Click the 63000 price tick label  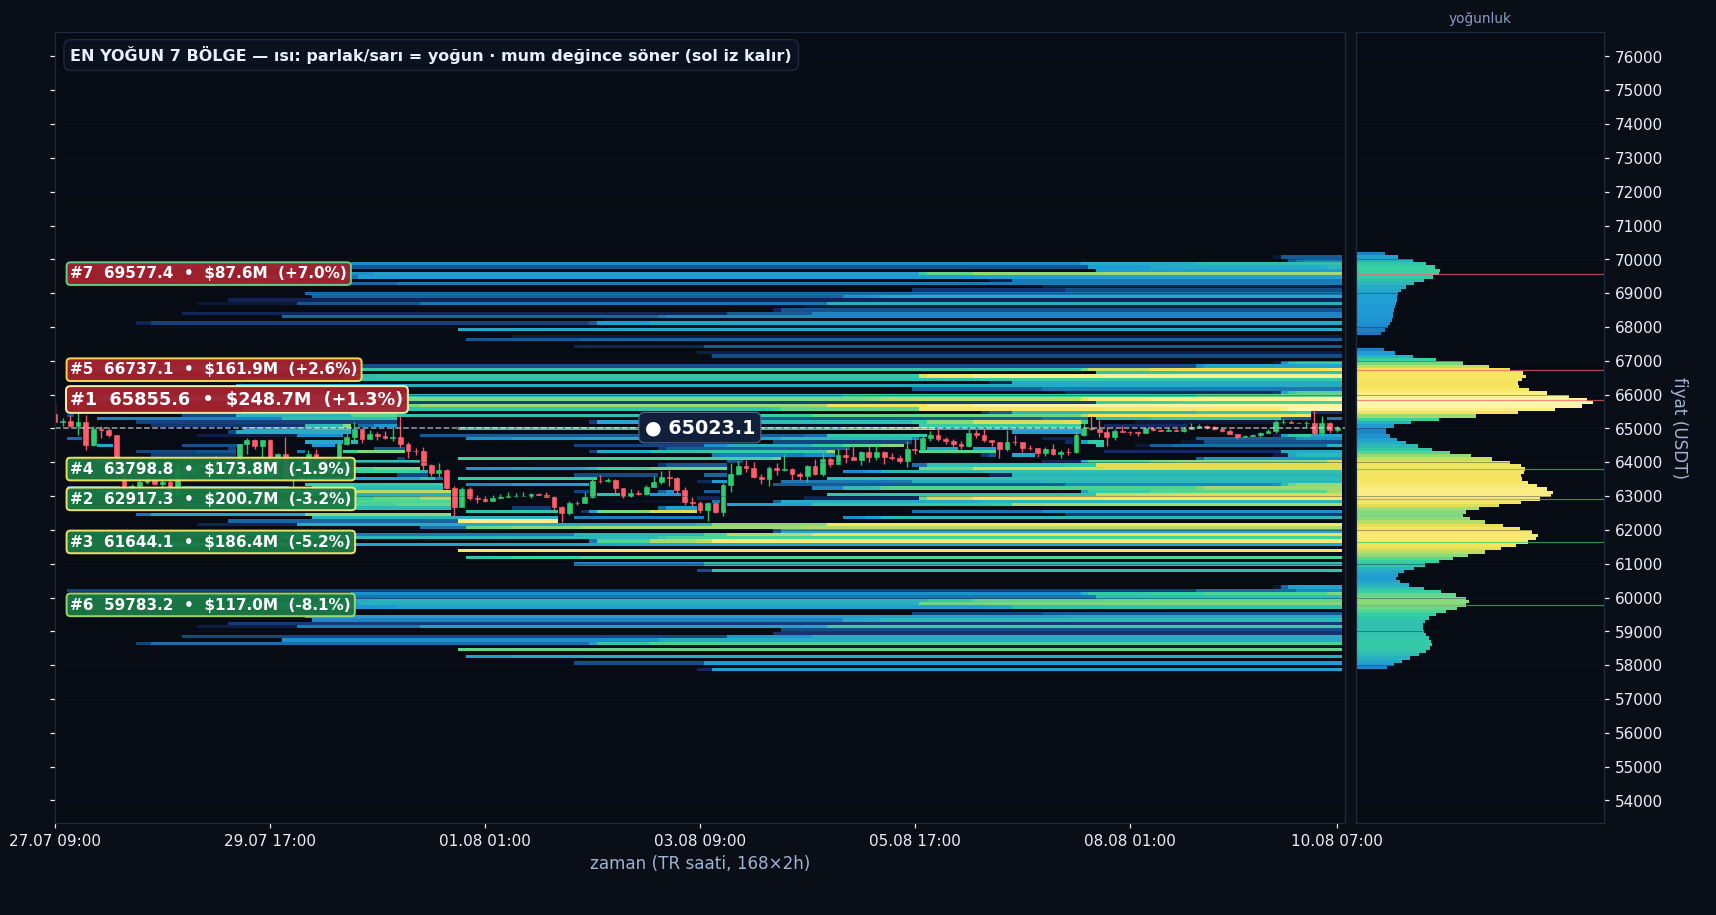click(x=1638, y=496)
